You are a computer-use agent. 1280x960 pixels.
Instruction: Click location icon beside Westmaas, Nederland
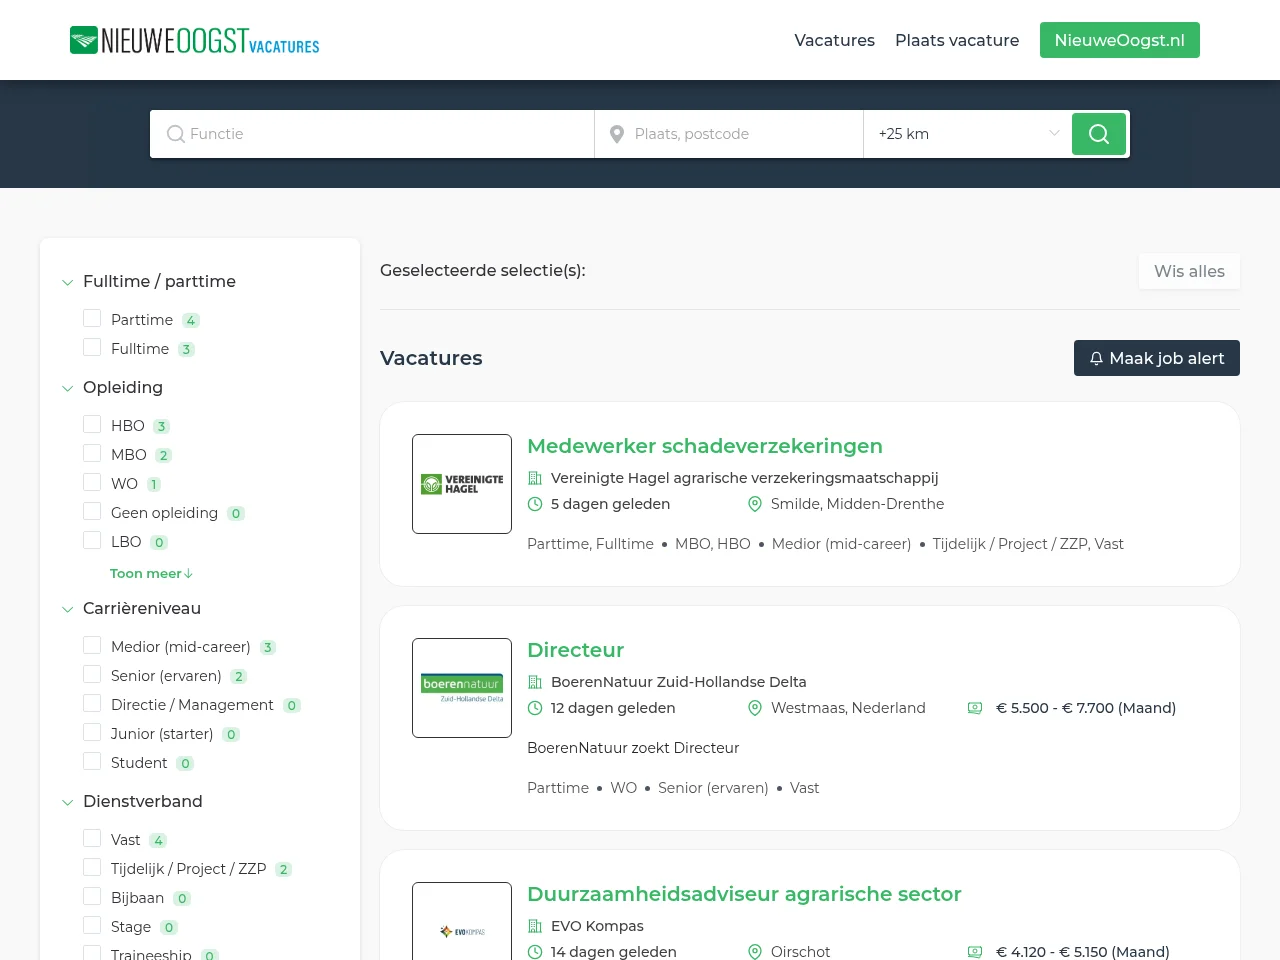point(755,708)
